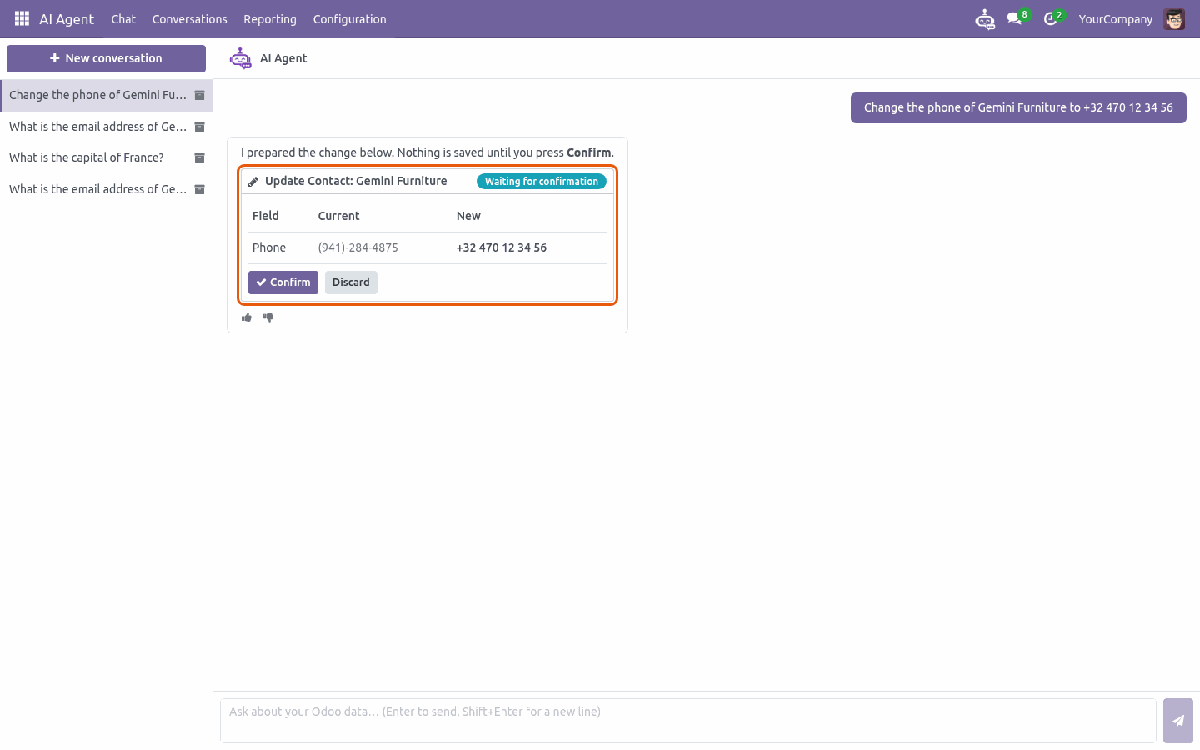Give thumbs up on the AI response

(x=247, y=318)
